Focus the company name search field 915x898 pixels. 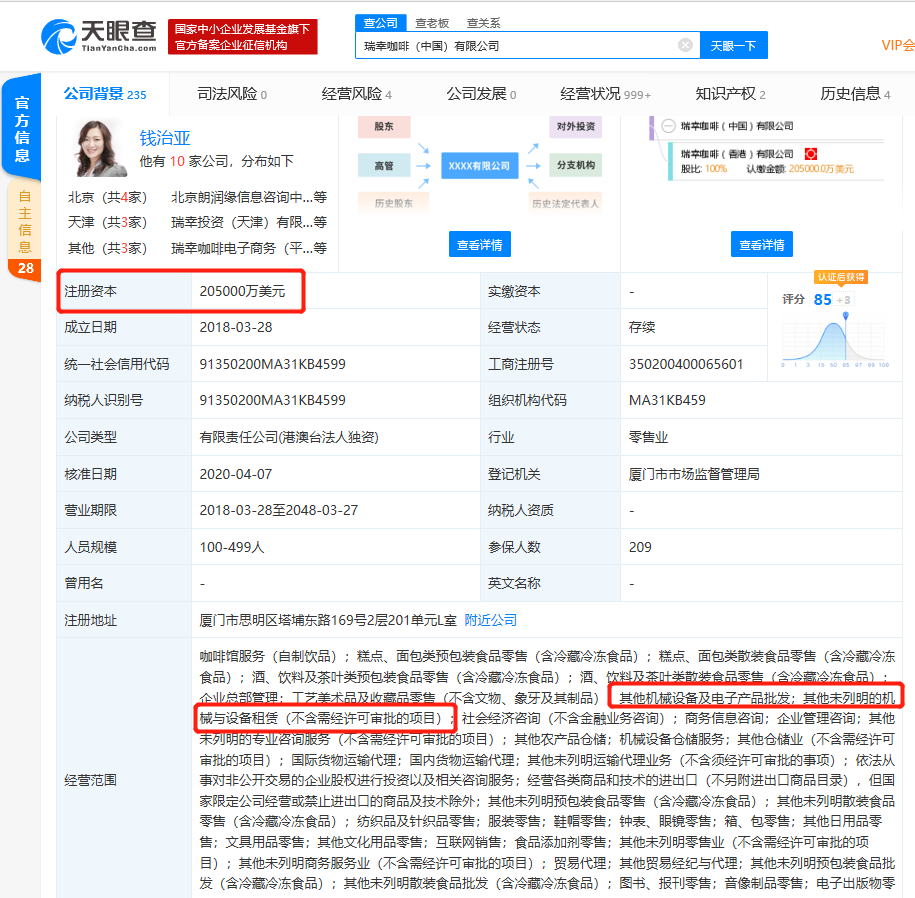point(517,45)
